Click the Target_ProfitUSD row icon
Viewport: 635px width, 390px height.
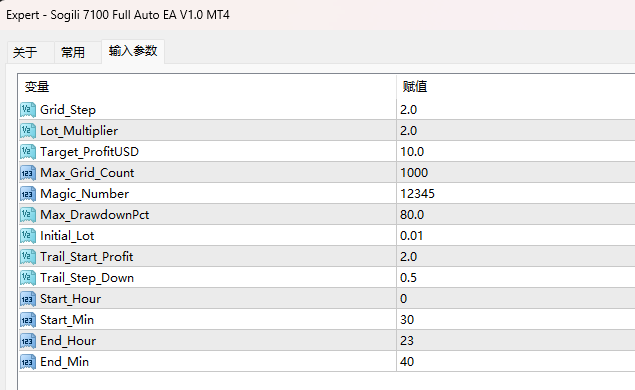pos(28,152)
